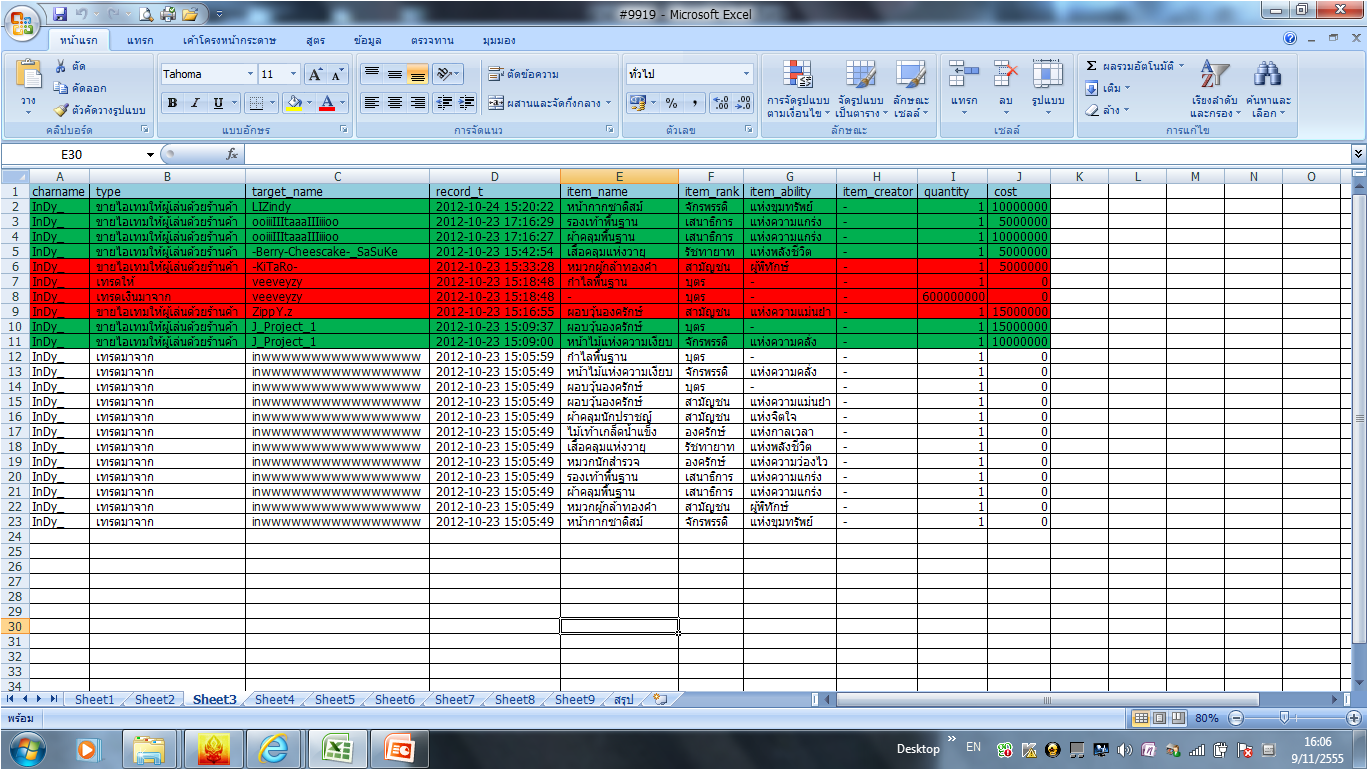Image resolution: width=1368 pixels, height=770 pixels.
Task: Toggle bold formatting
Action: pos(172,103)
